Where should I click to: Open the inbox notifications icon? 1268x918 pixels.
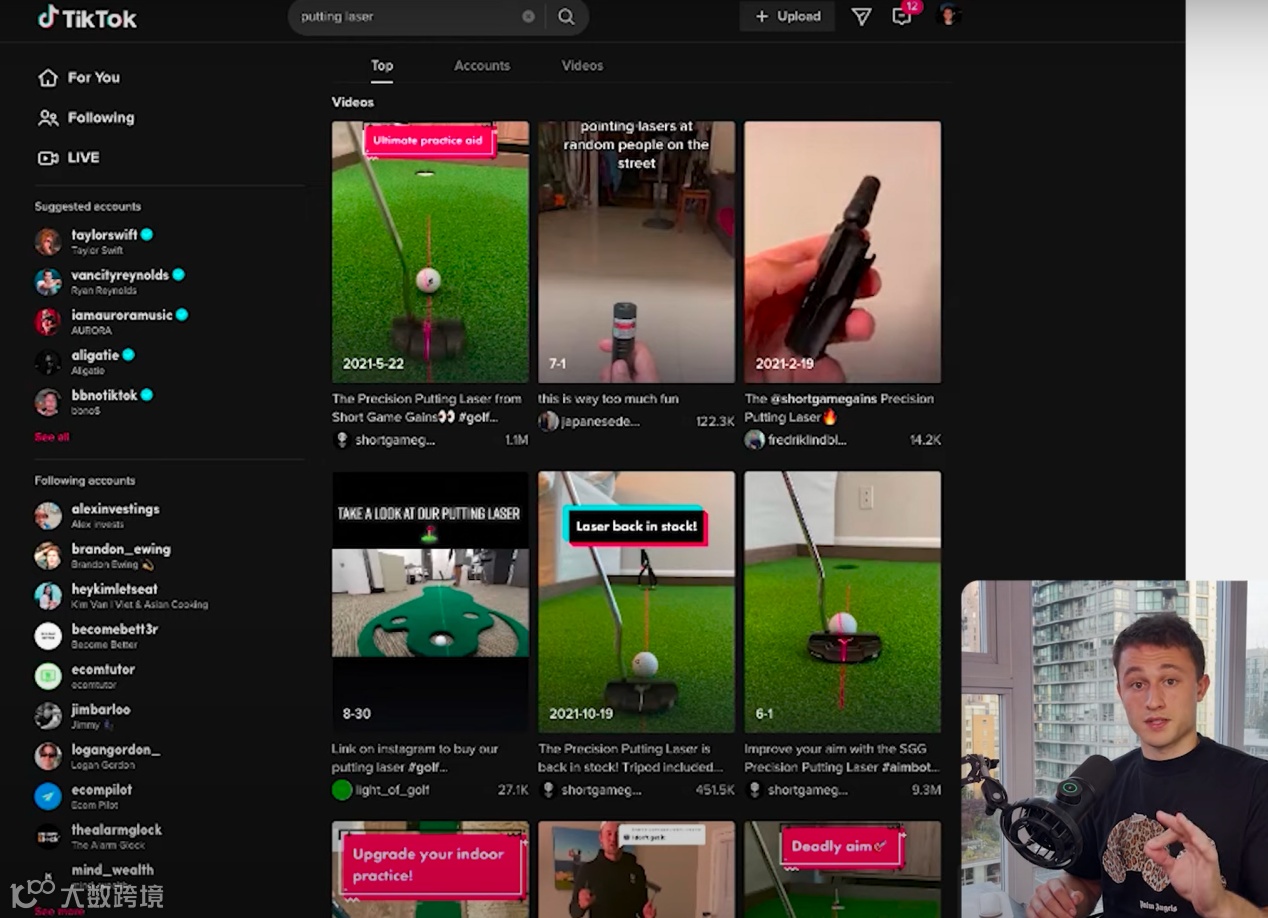coord(902,17)
